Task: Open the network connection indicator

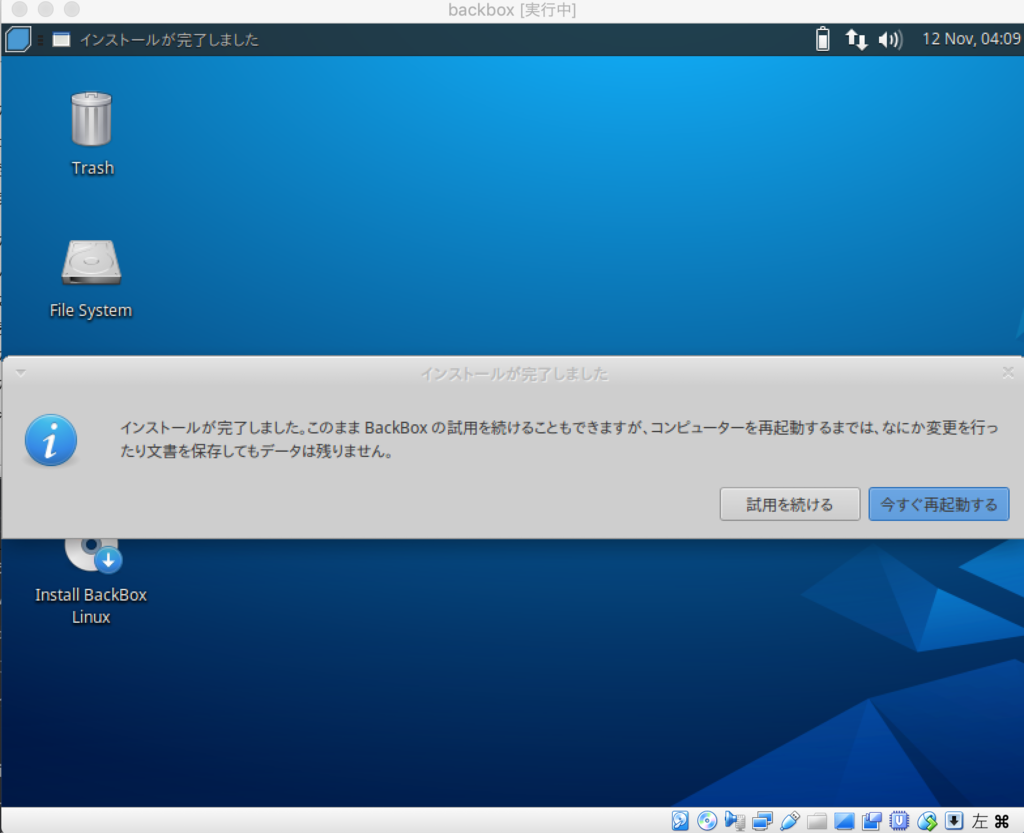Action: (856, 40)
